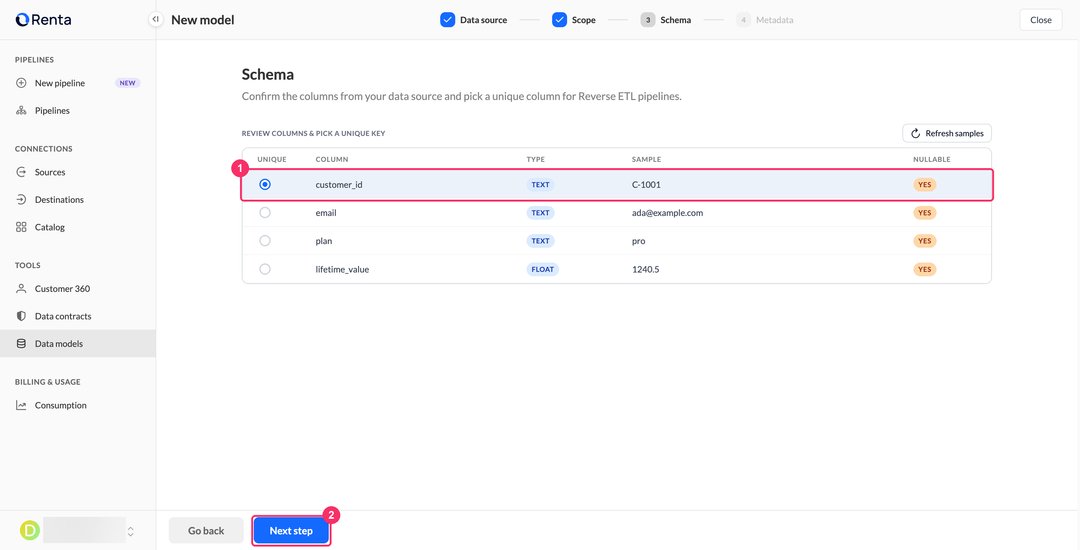Select lifetime_value as the unique column

[x=264, y=269]
